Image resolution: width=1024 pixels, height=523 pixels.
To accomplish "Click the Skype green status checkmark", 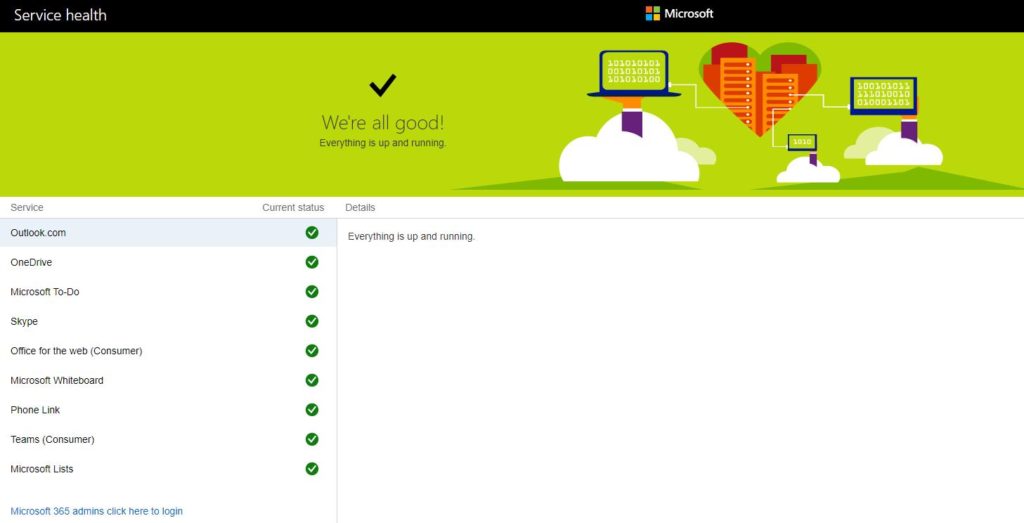I will point(312,321).
